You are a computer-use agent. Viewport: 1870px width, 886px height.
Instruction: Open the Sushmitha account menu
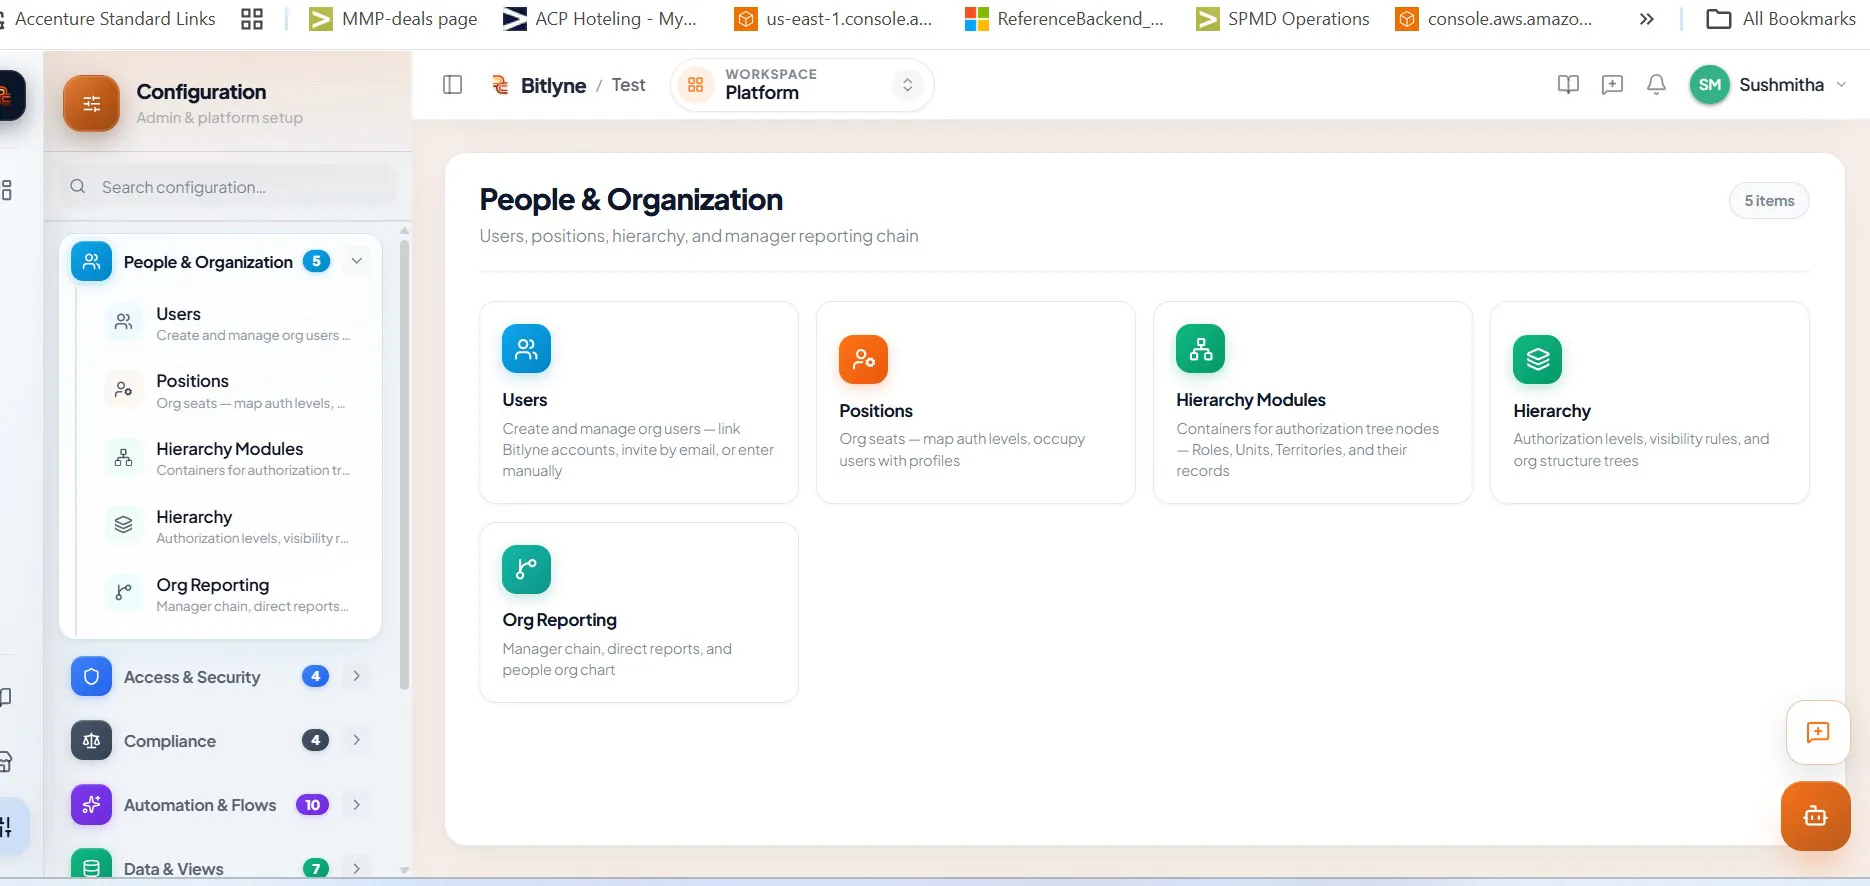coord(1768,85)
